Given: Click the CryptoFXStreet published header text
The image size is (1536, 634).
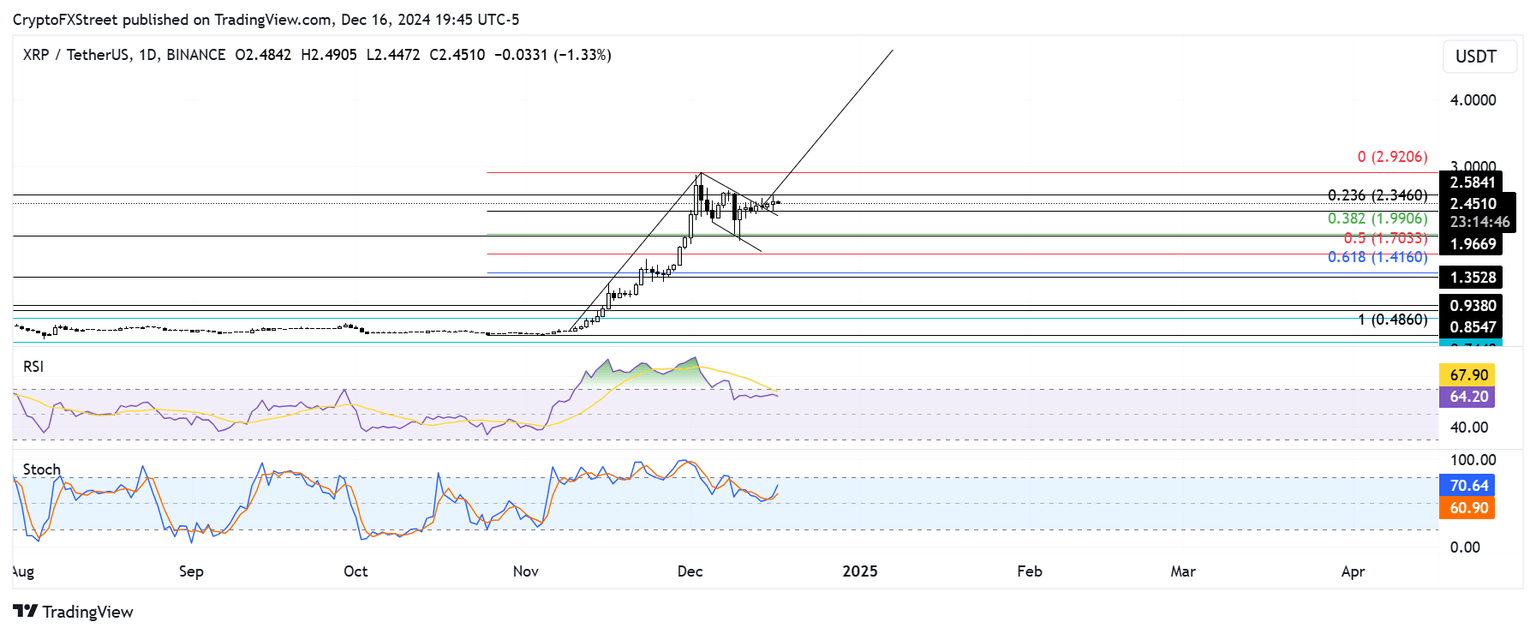Looking at the screenshot, I should coord(265,20).
